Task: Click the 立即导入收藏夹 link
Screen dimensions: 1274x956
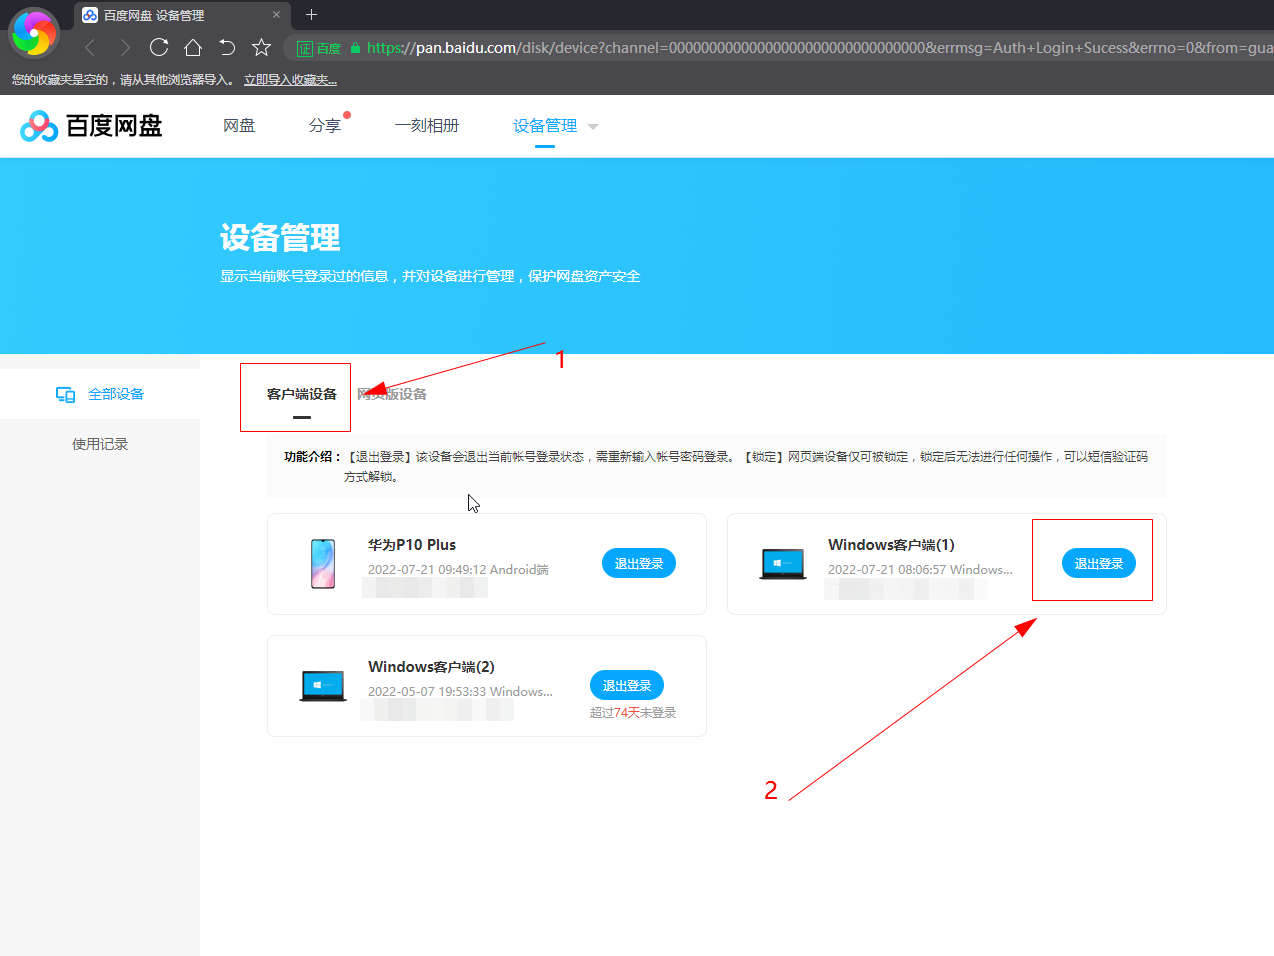Action: click(290, 80)
